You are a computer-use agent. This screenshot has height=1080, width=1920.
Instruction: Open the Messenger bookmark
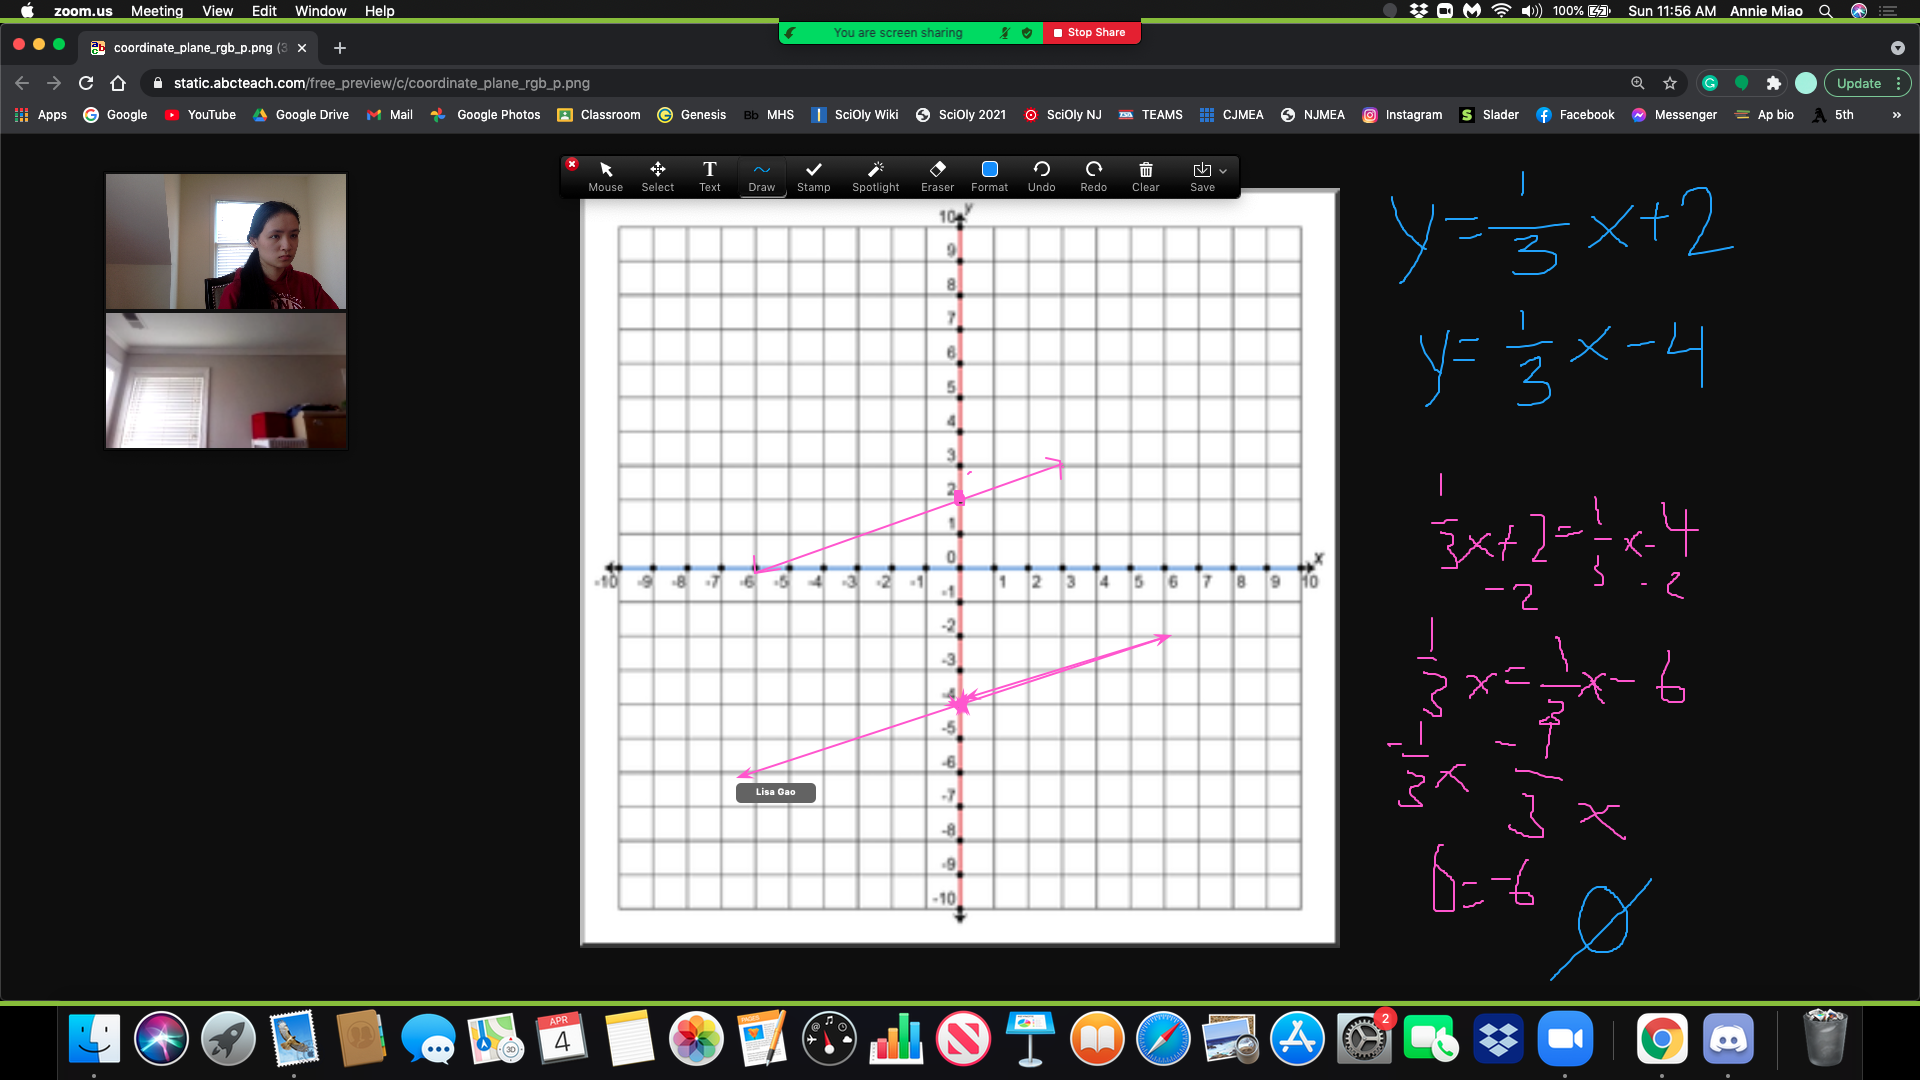[x=1674, y=115]
